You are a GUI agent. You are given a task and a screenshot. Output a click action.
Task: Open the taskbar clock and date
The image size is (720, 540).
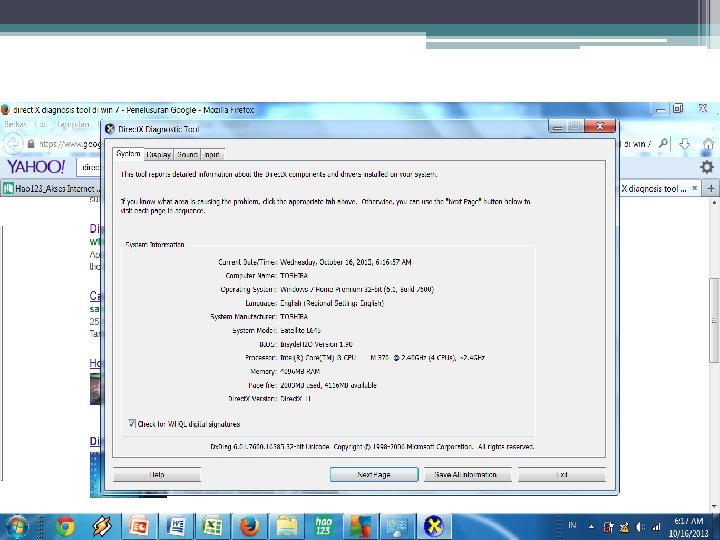689,527
